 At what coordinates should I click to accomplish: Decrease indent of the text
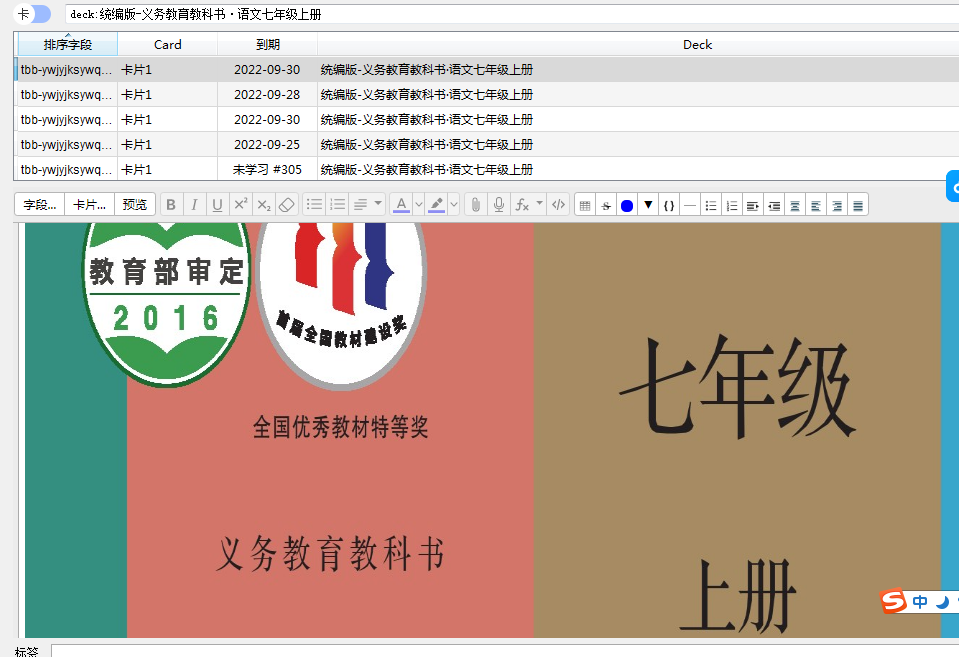(x=774, y=206)
